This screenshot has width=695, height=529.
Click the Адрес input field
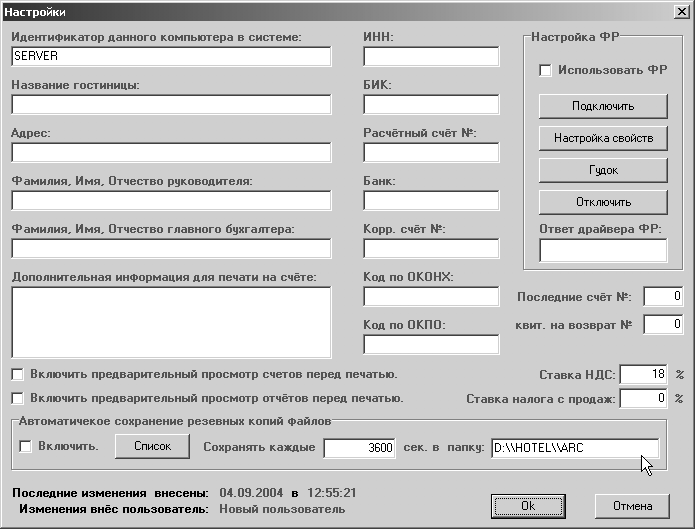tap(171, 153)
